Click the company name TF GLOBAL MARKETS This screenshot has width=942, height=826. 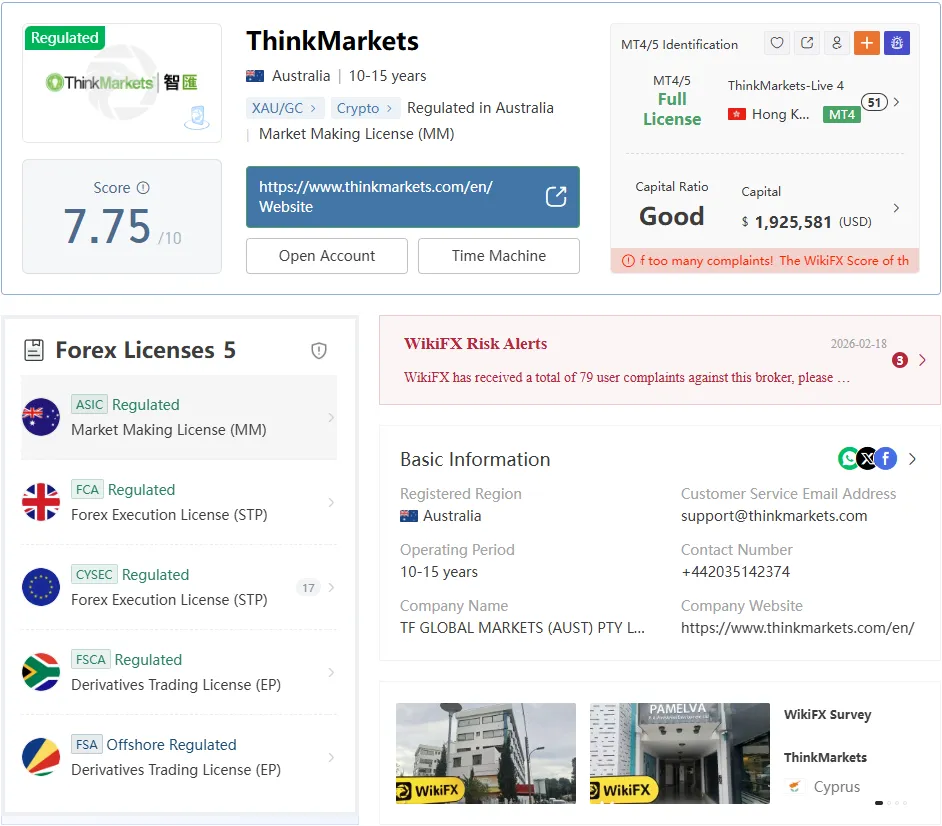point(522,628)
